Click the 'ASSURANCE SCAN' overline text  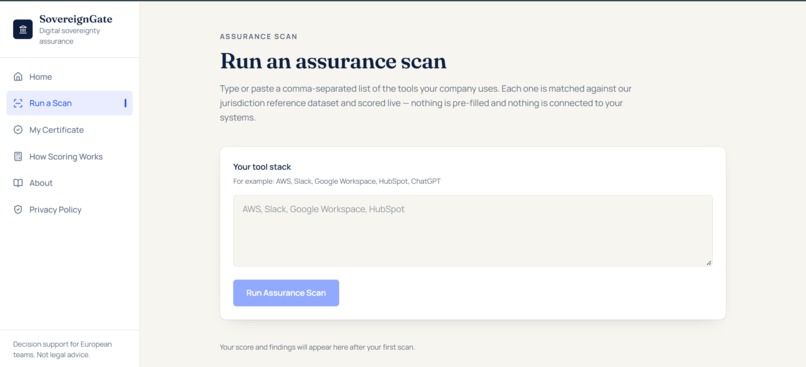point(259,37)
